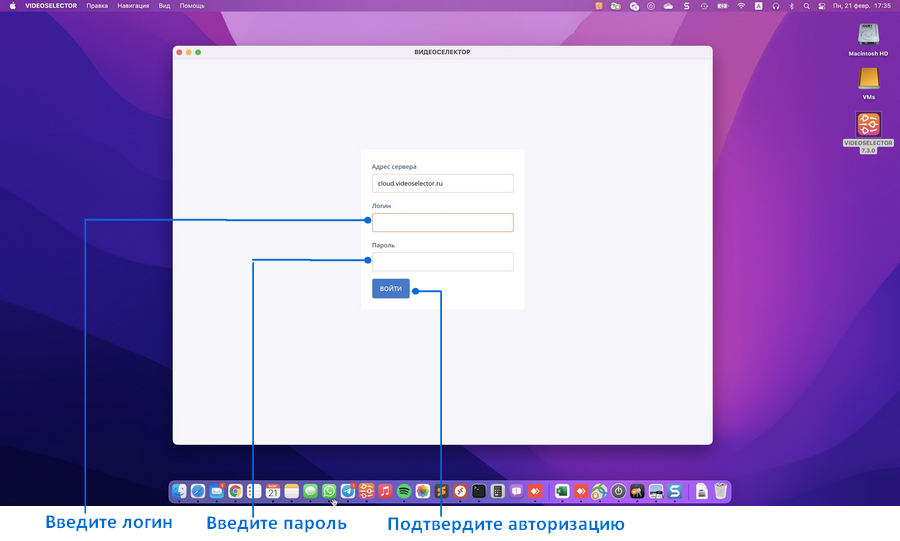Focus the Пароль input field
Image resolution: width=900 pixels, height=541 pixels.
[443, 262]
